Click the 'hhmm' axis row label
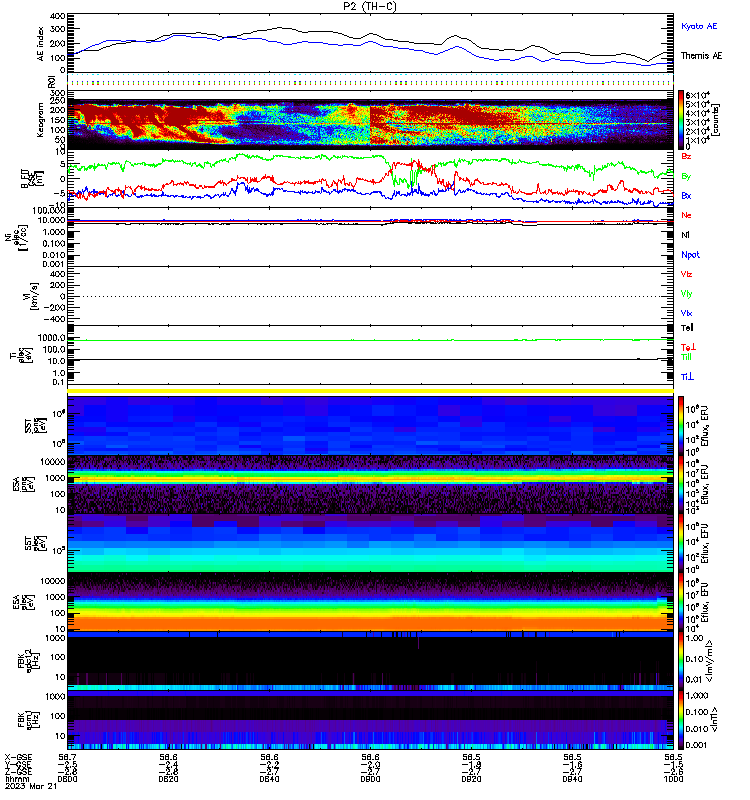The image size is (750, 800). pos(15,779)
